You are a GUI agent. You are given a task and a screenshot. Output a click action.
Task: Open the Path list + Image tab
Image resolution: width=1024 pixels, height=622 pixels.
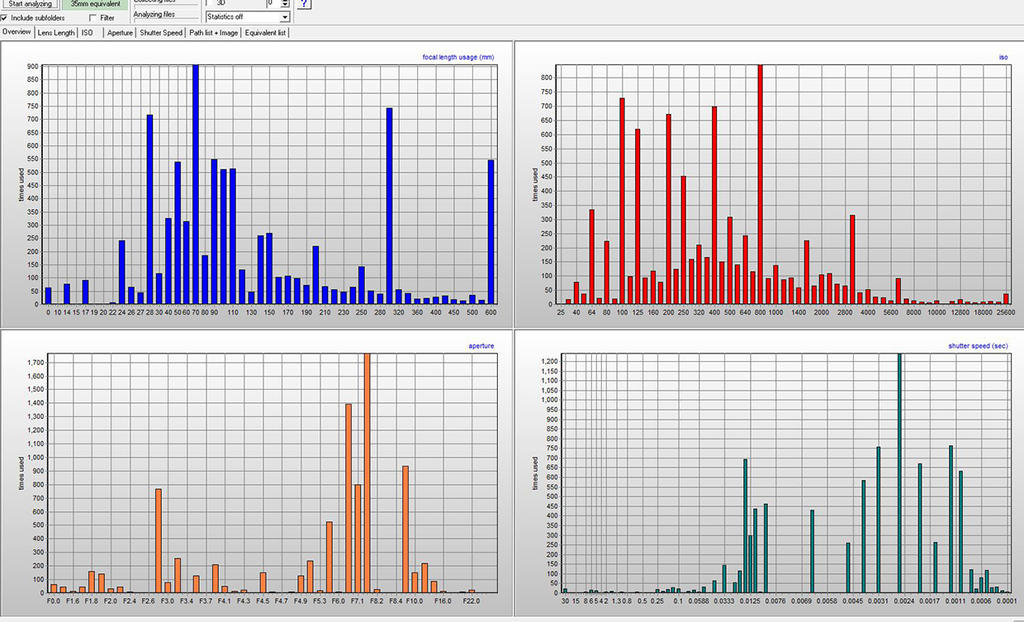pyautogui.click(x=214, y=33)
